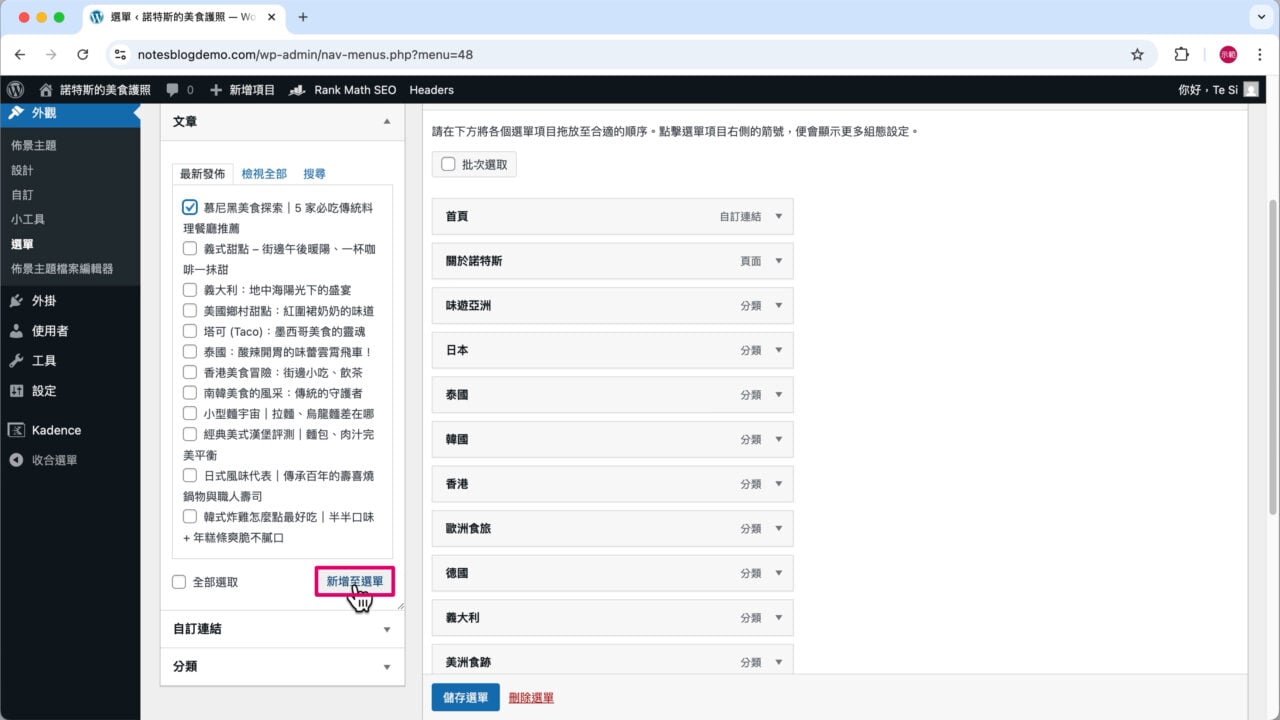Enable the 批次選取 bulk select checkbox
This screenshot has height=720, width=1280.
pos(448,164)
